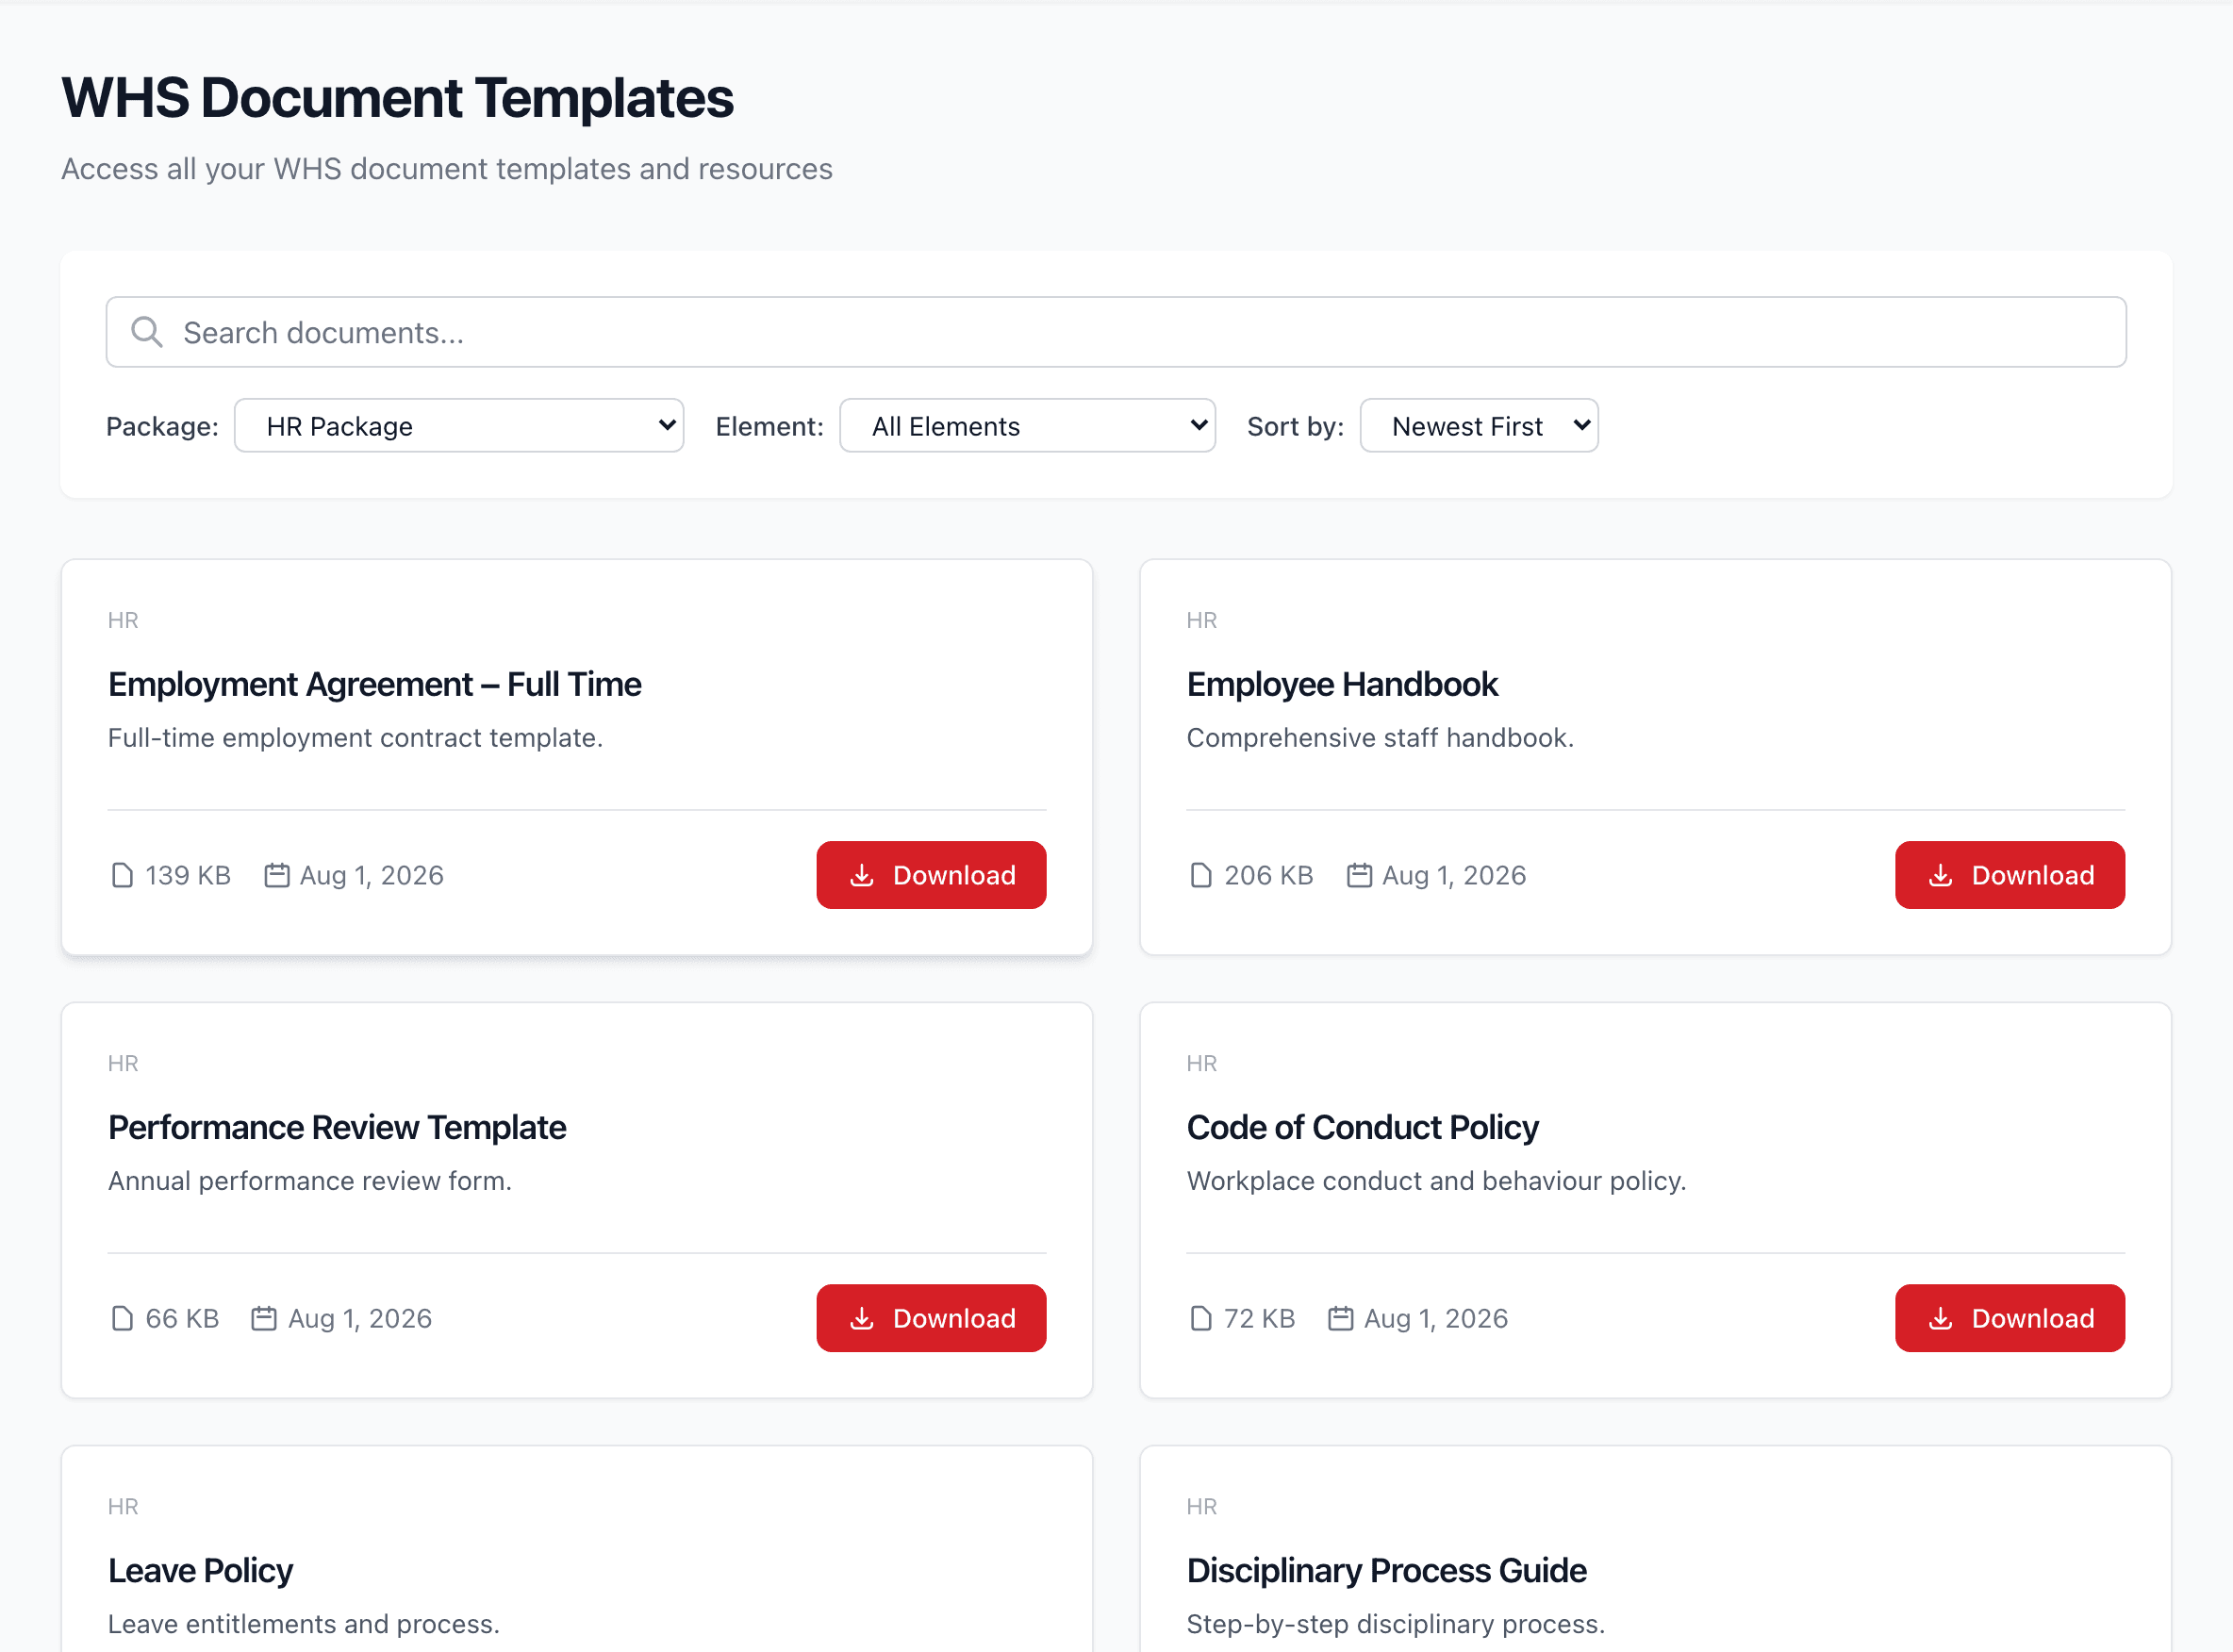Click the 72 KB file size
2233x1652 pixels.
click(x=1259, y=1318)
